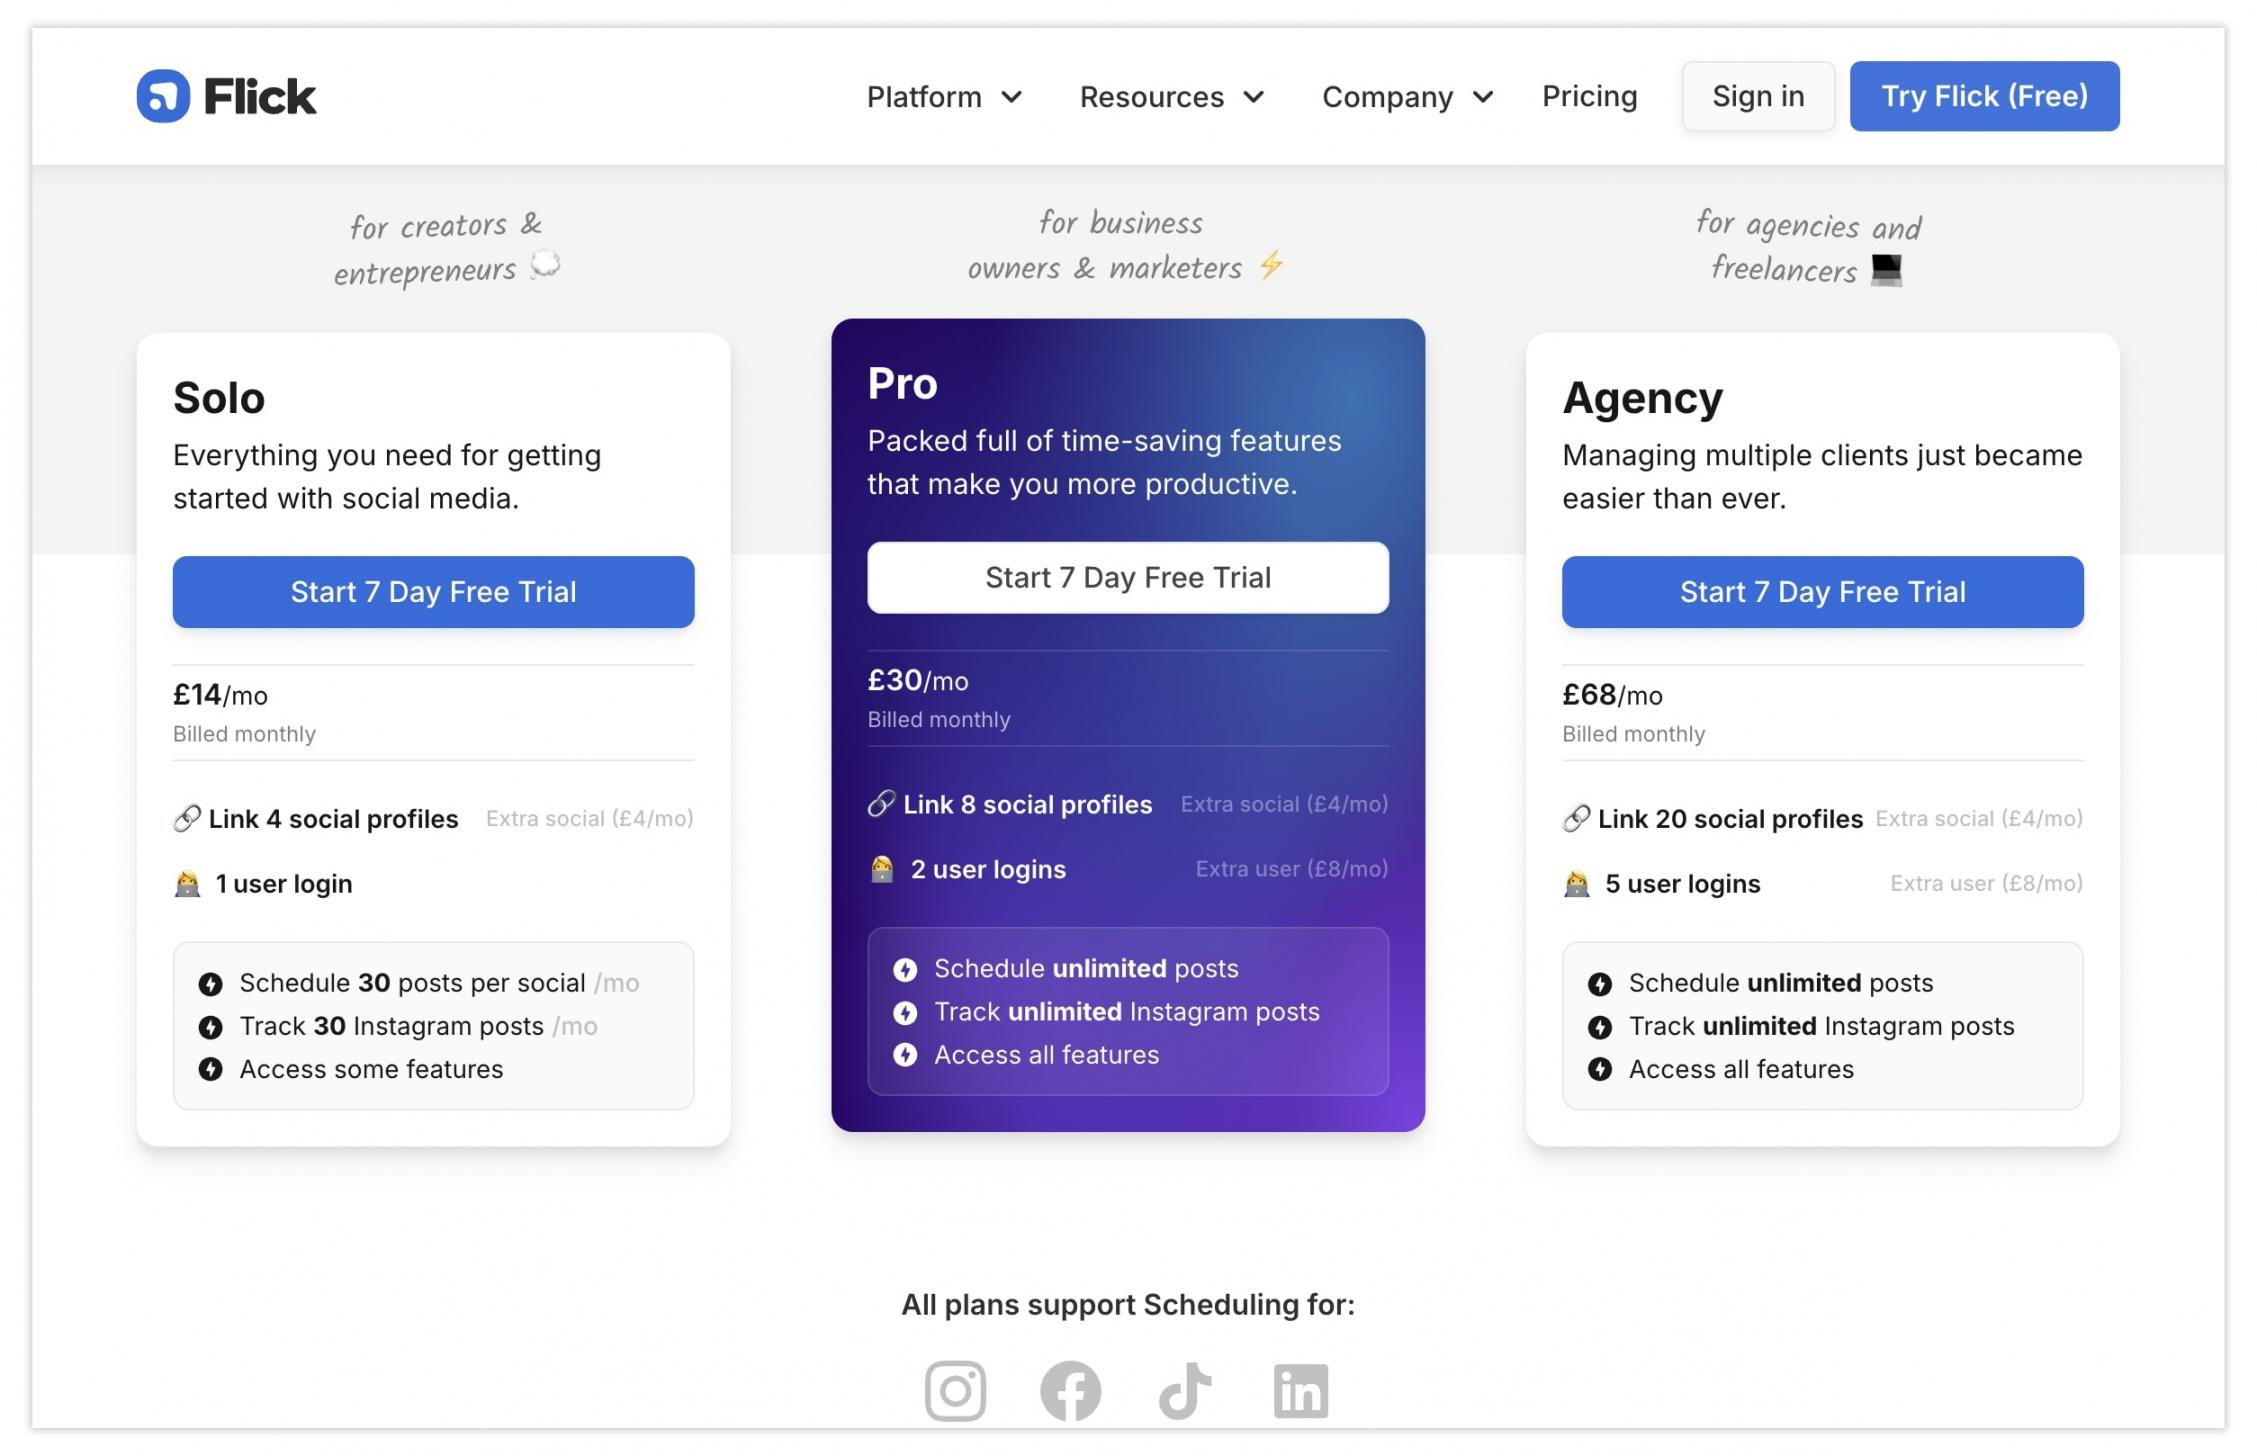The height and width of the screenshot is (1456, 2257).
Task: Click the Link 20 social profiles text
Action: click(x=1730, y=819)
